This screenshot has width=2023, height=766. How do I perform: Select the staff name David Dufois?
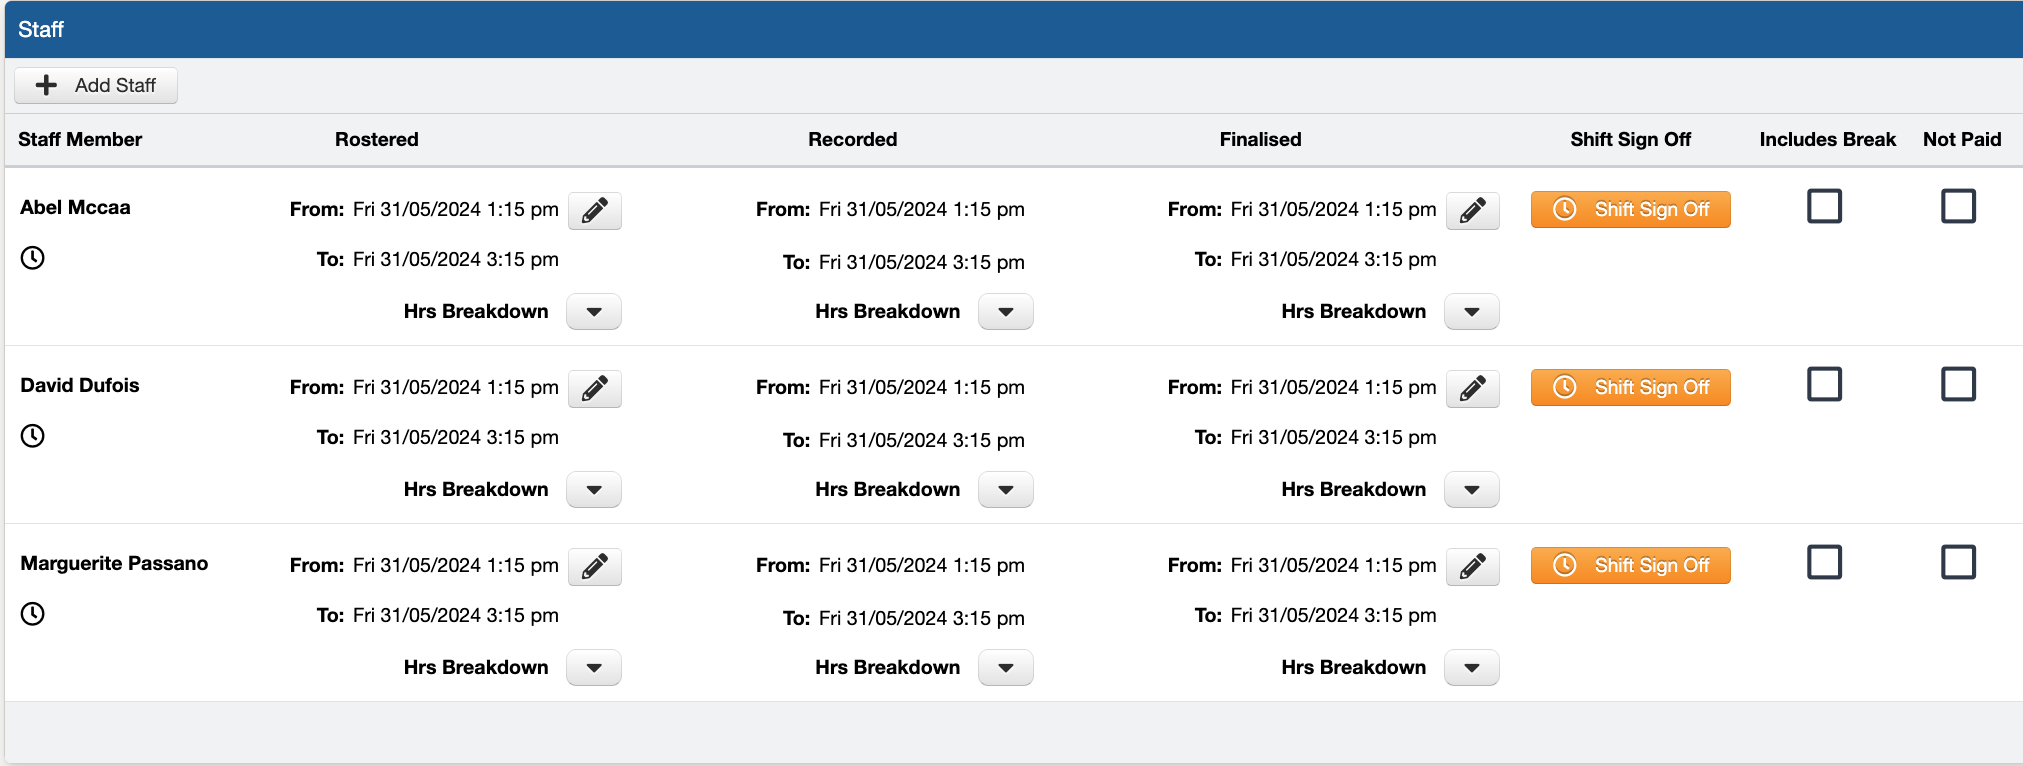pyautogui.click(x=80, y=385)
